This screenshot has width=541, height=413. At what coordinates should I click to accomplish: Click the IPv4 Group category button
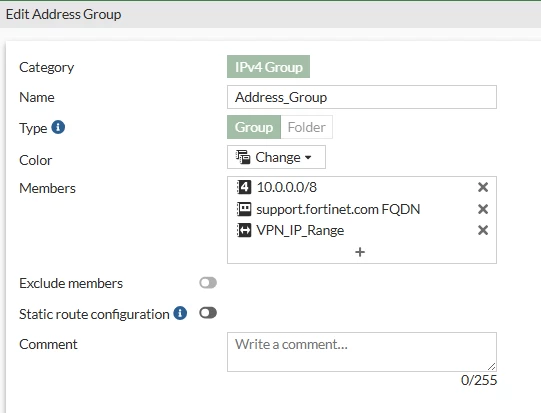coord(268,67)
